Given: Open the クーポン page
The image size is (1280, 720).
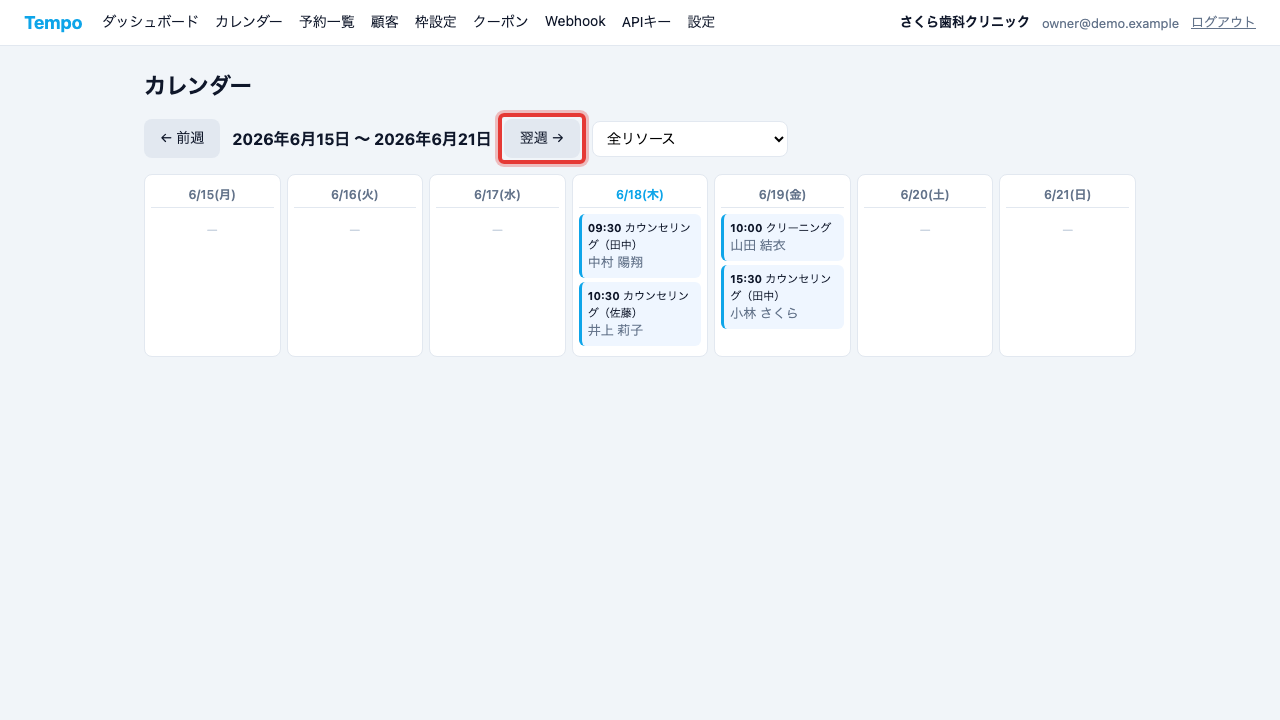Looking at the screenshot, I should (x=501, y=22).
